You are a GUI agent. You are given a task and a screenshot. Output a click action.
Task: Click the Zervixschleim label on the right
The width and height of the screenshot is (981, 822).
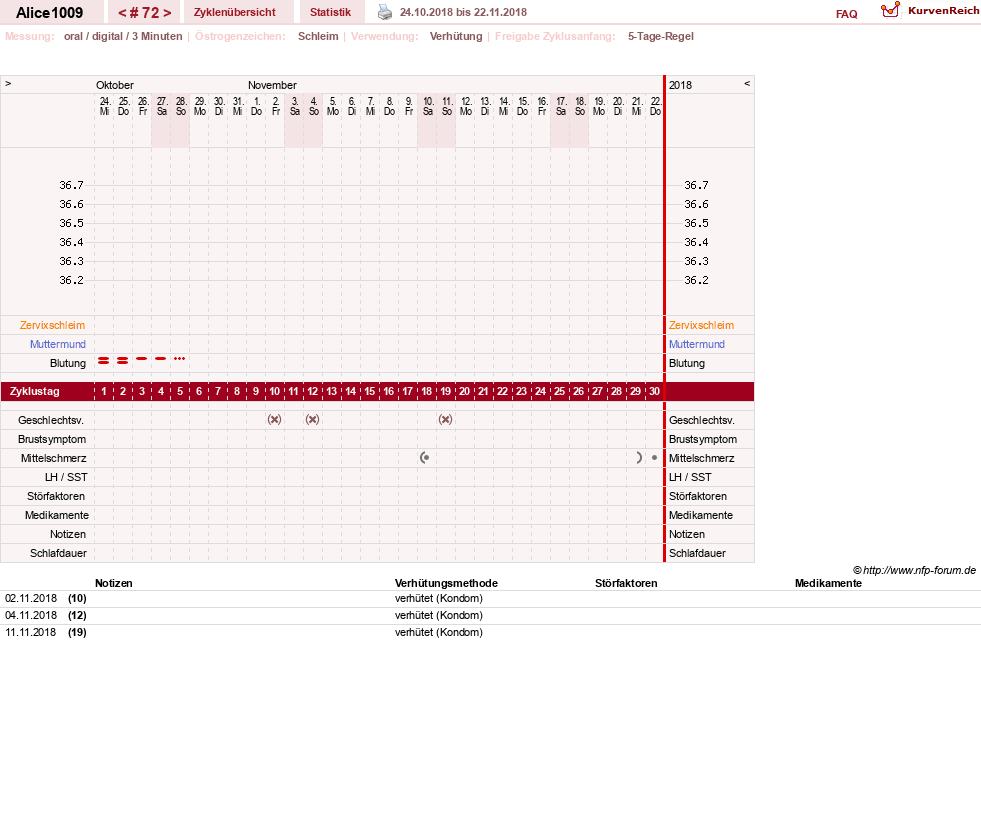[x=701, y=325]
